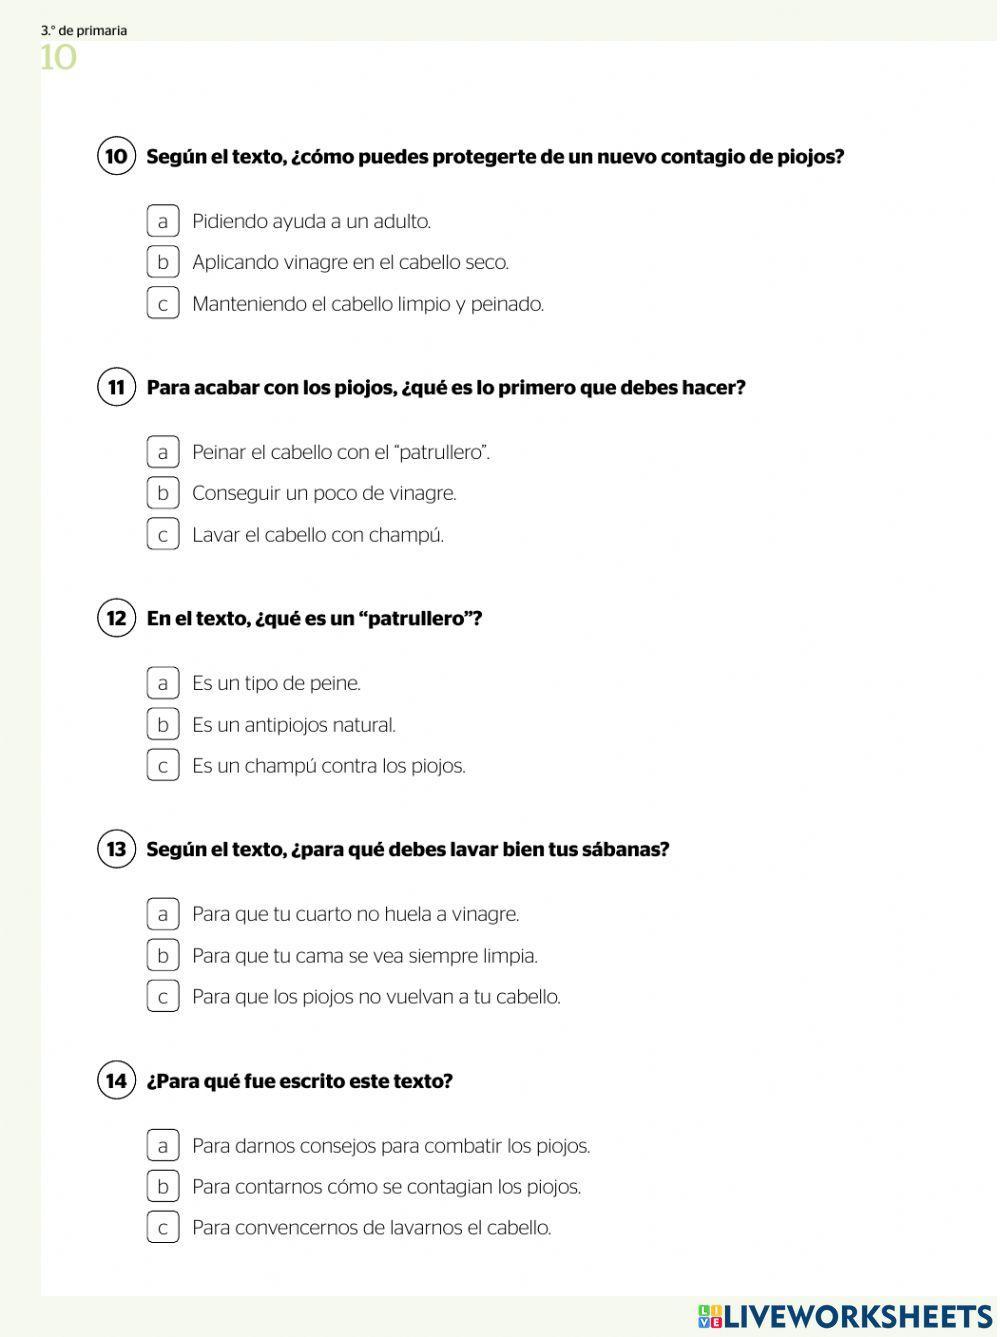
Task: Select option a 'Para darnos consejos para combatir los piojos'
Action: tap(162, 1145)
